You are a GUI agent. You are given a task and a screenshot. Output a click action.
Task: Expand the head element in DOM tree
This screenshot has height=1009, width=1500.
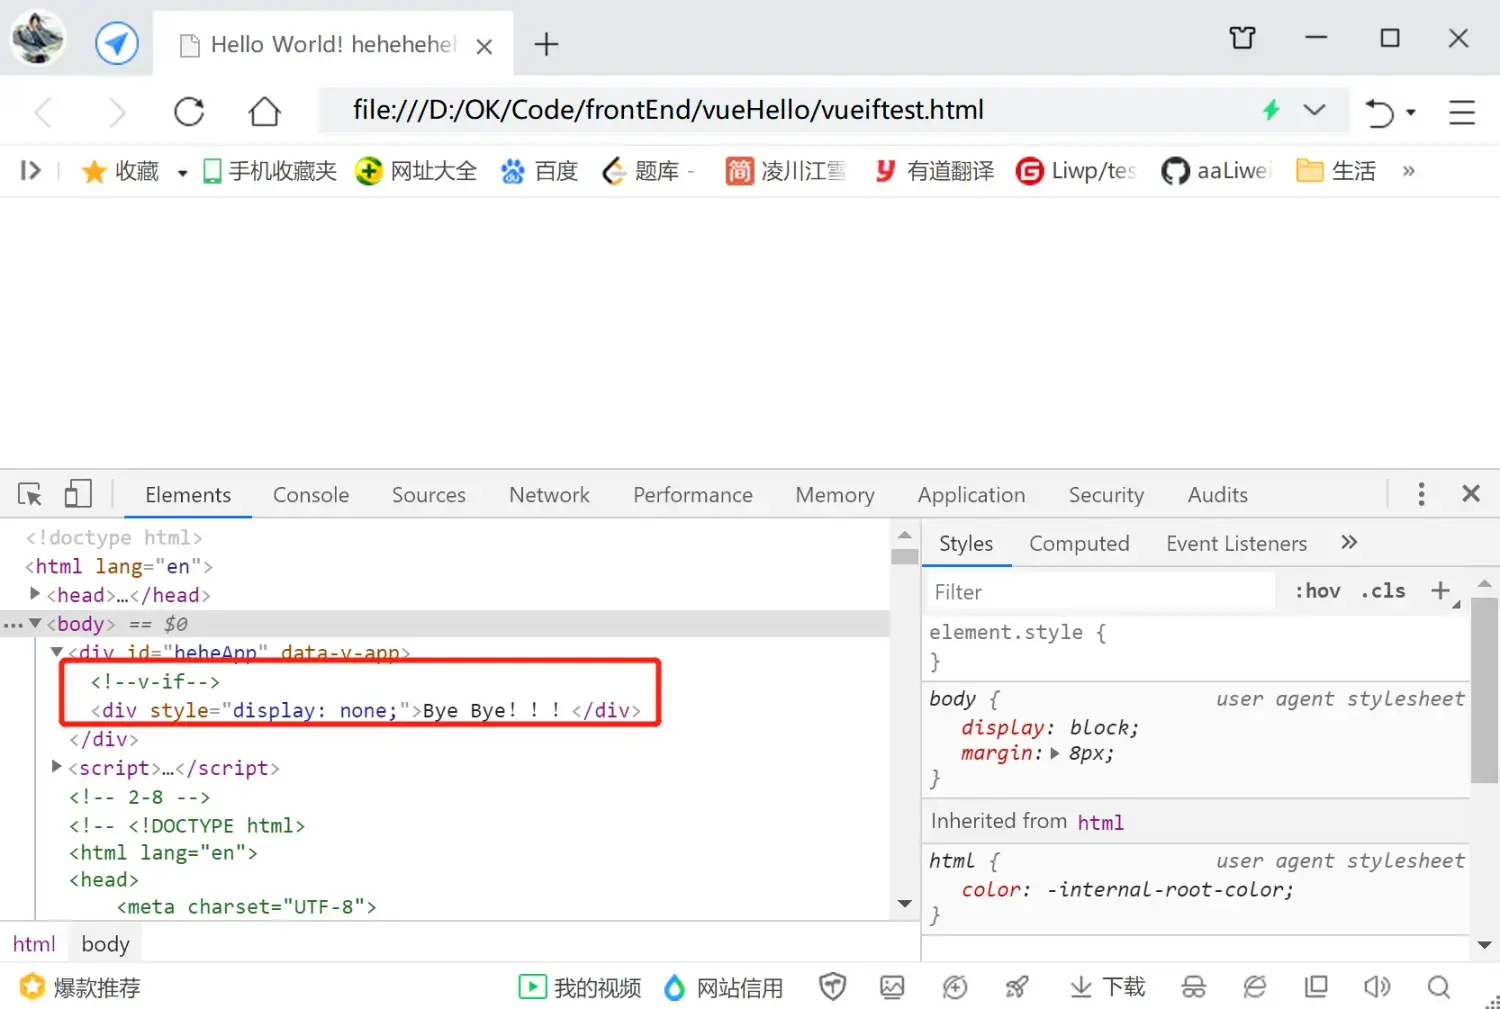click(x=35, y=594)
